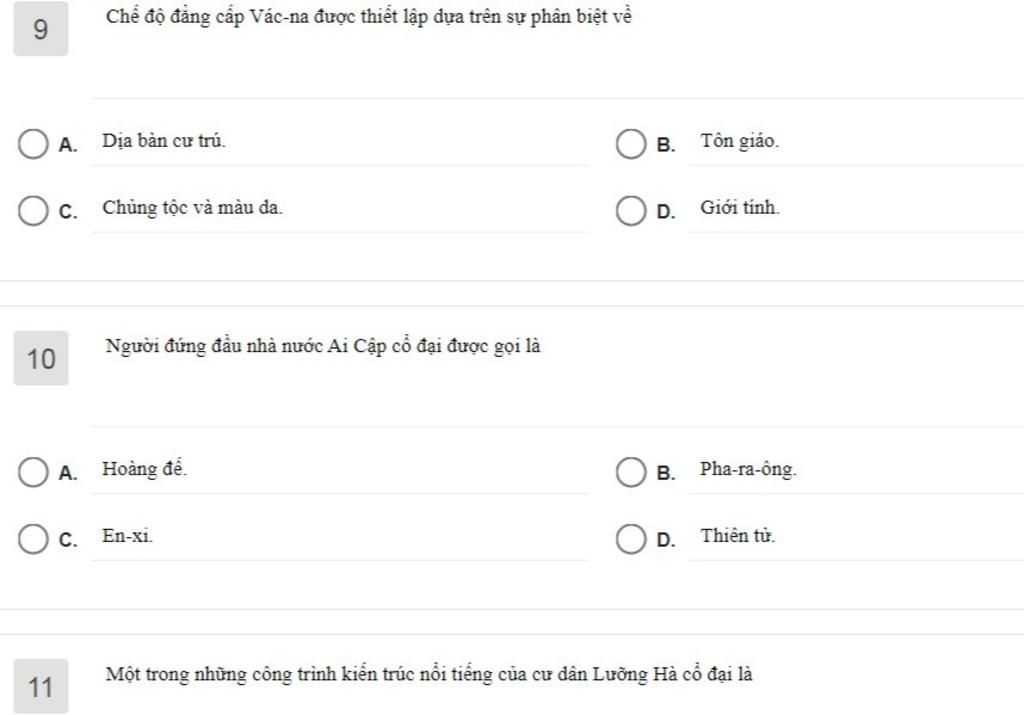
Task: Click question 11 text about Lưỡng Hà
Action: 428,674
